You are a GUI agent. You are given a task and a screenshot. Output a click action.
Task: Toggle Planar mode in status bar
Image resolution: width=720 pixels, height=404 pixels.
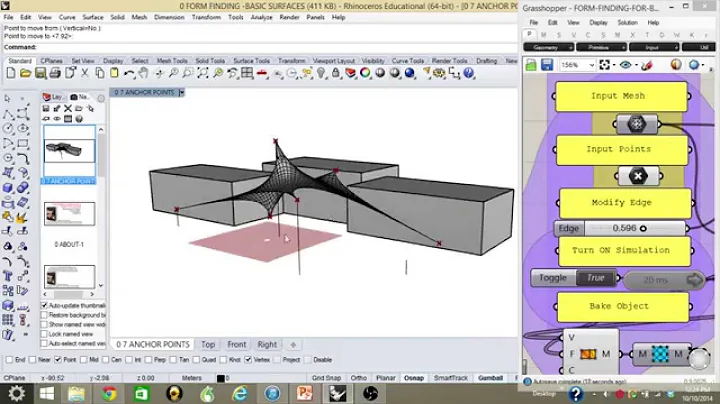(386, 378)
